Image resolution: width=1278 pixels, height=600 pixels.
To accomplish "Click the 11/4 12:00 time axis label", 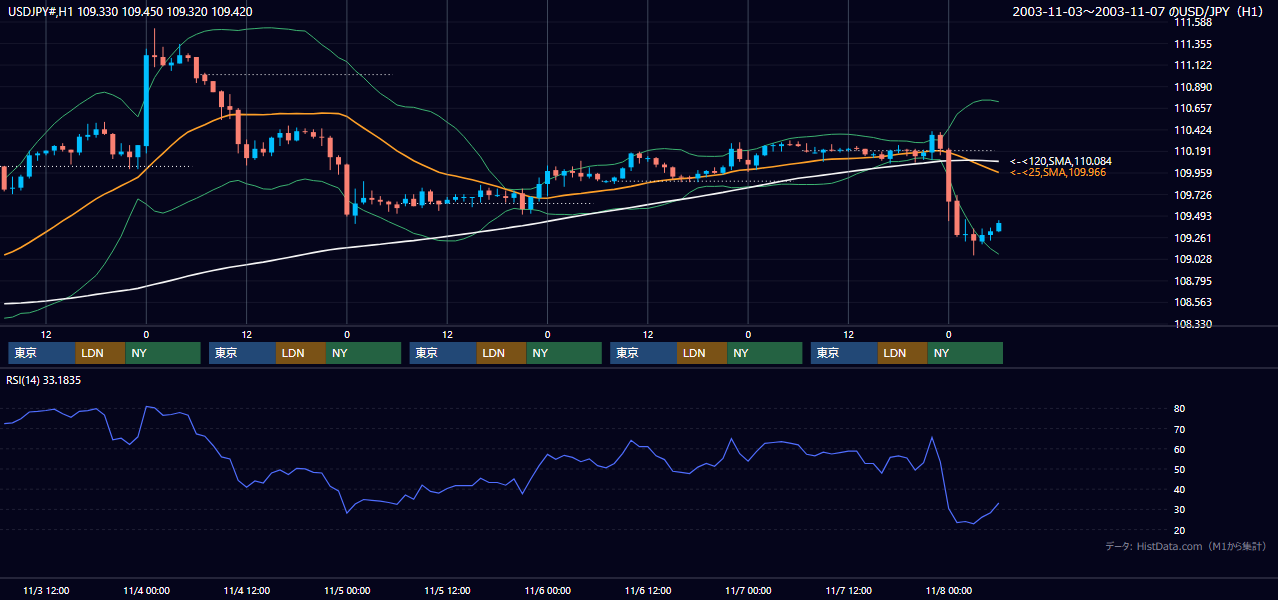I will coord(246,590).
